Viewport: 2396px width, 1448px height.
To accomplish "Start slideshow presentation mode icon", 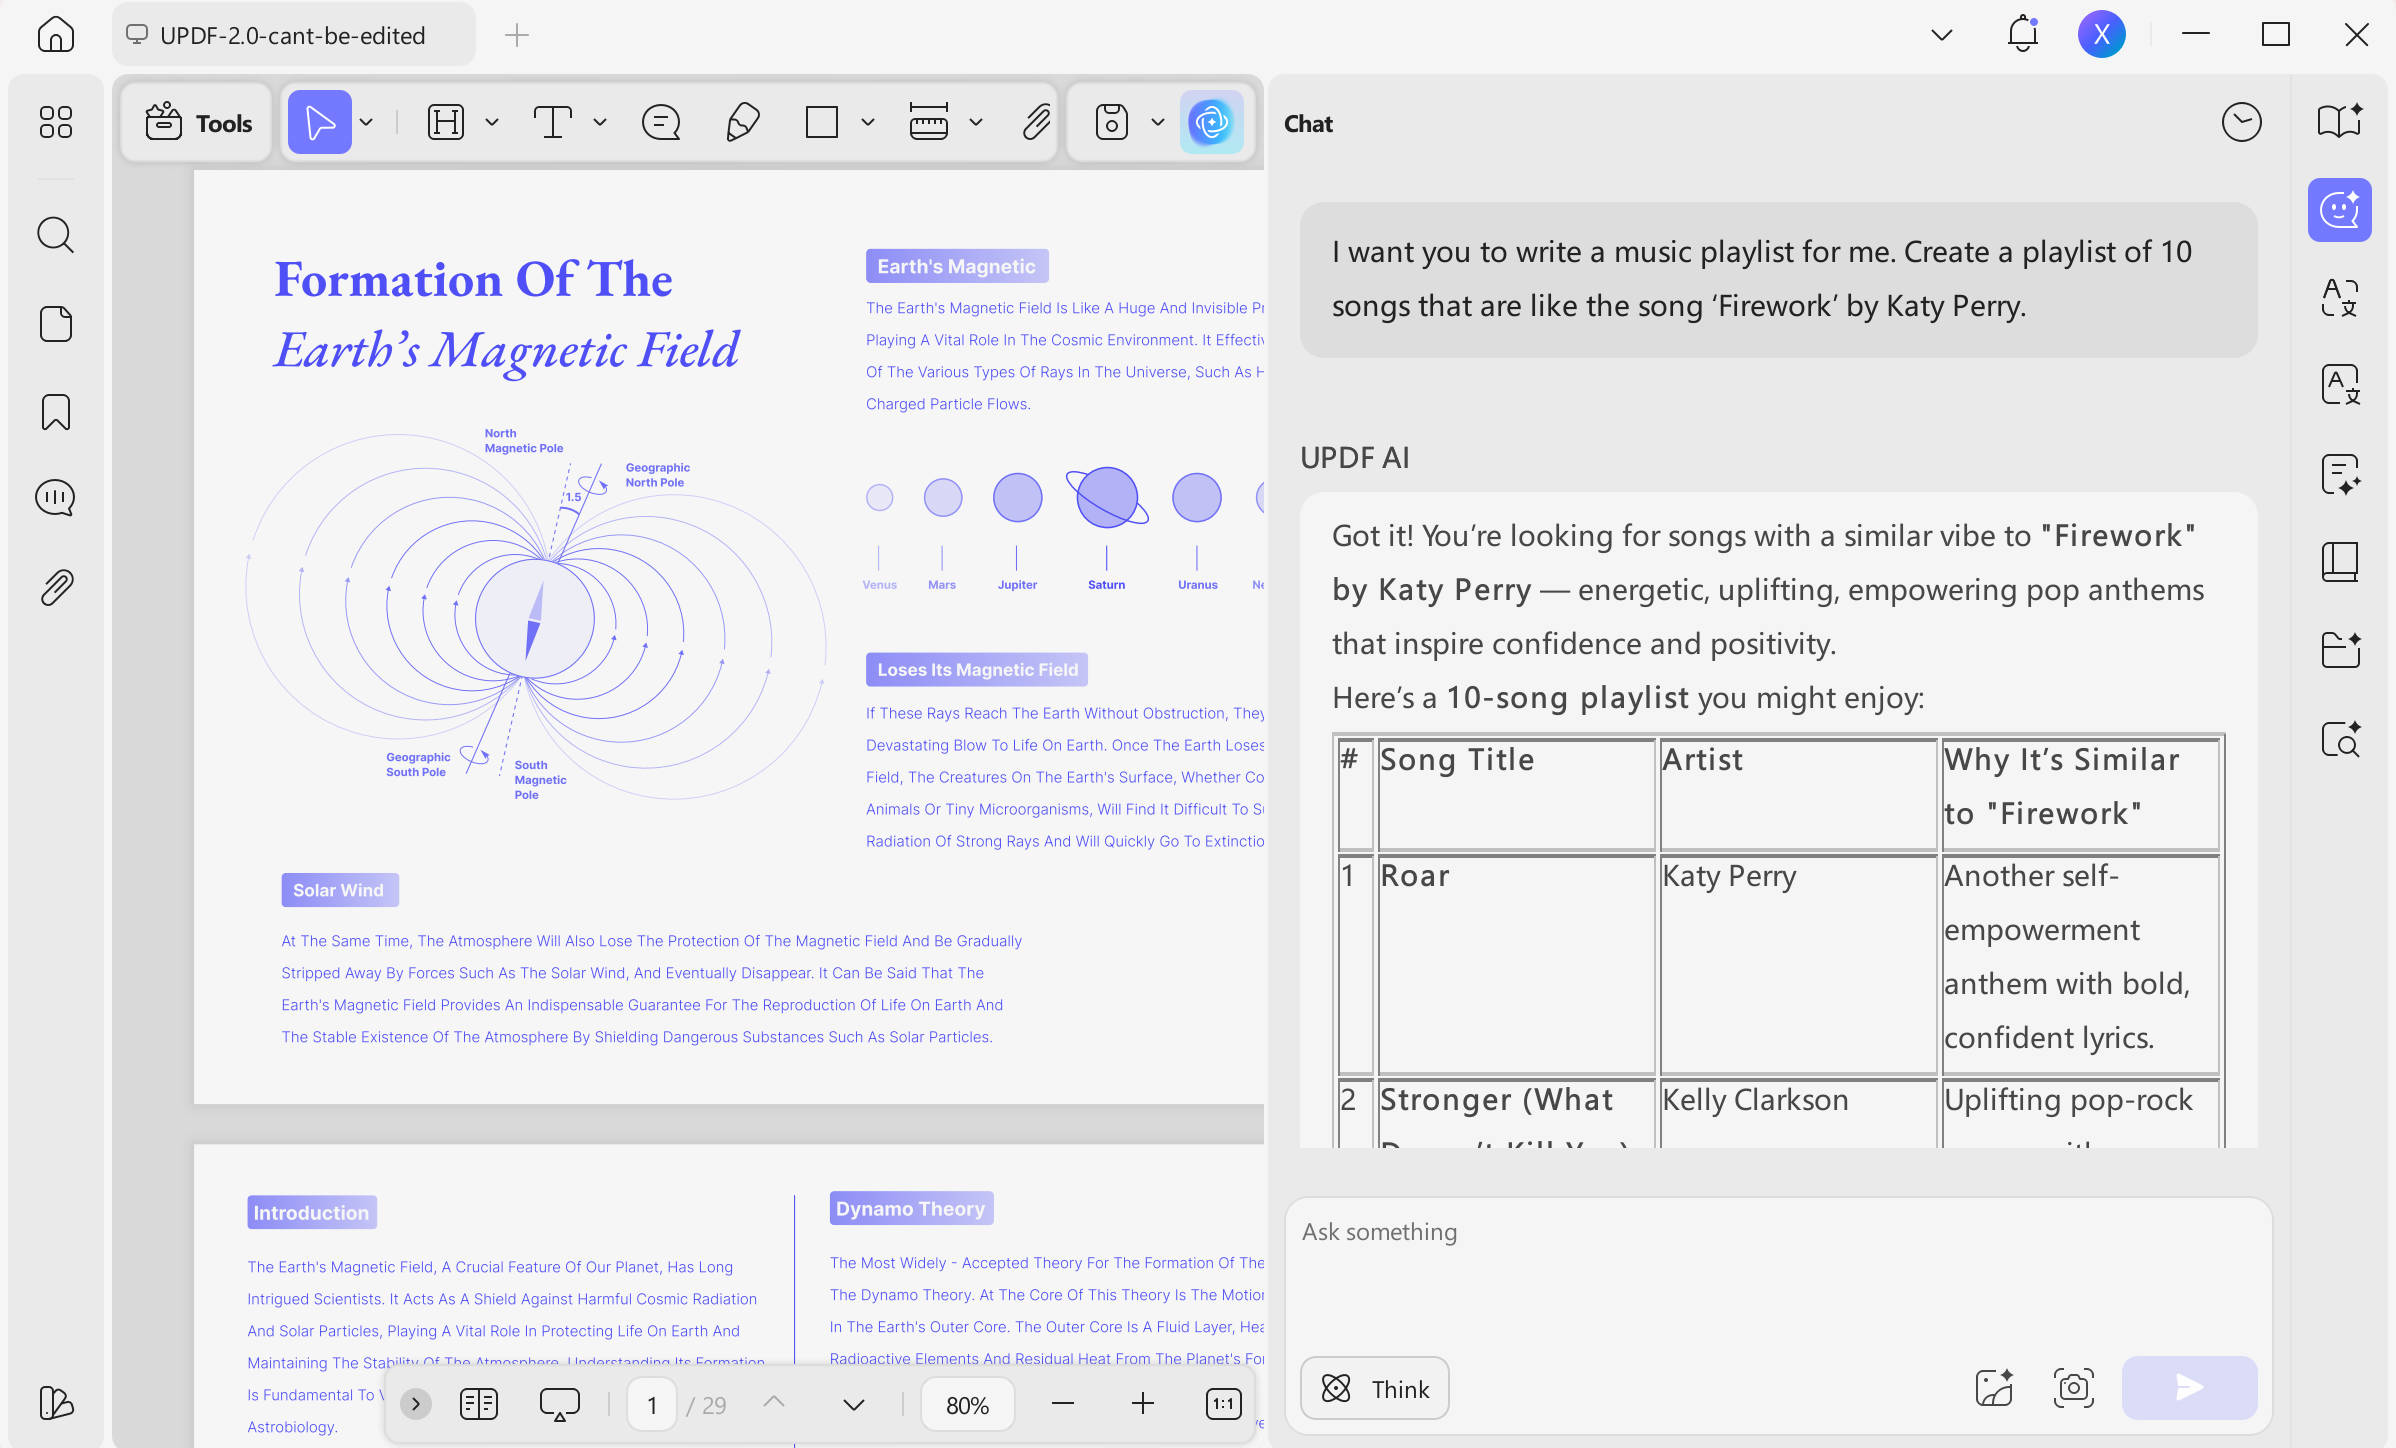I will tap(560, 1404).
